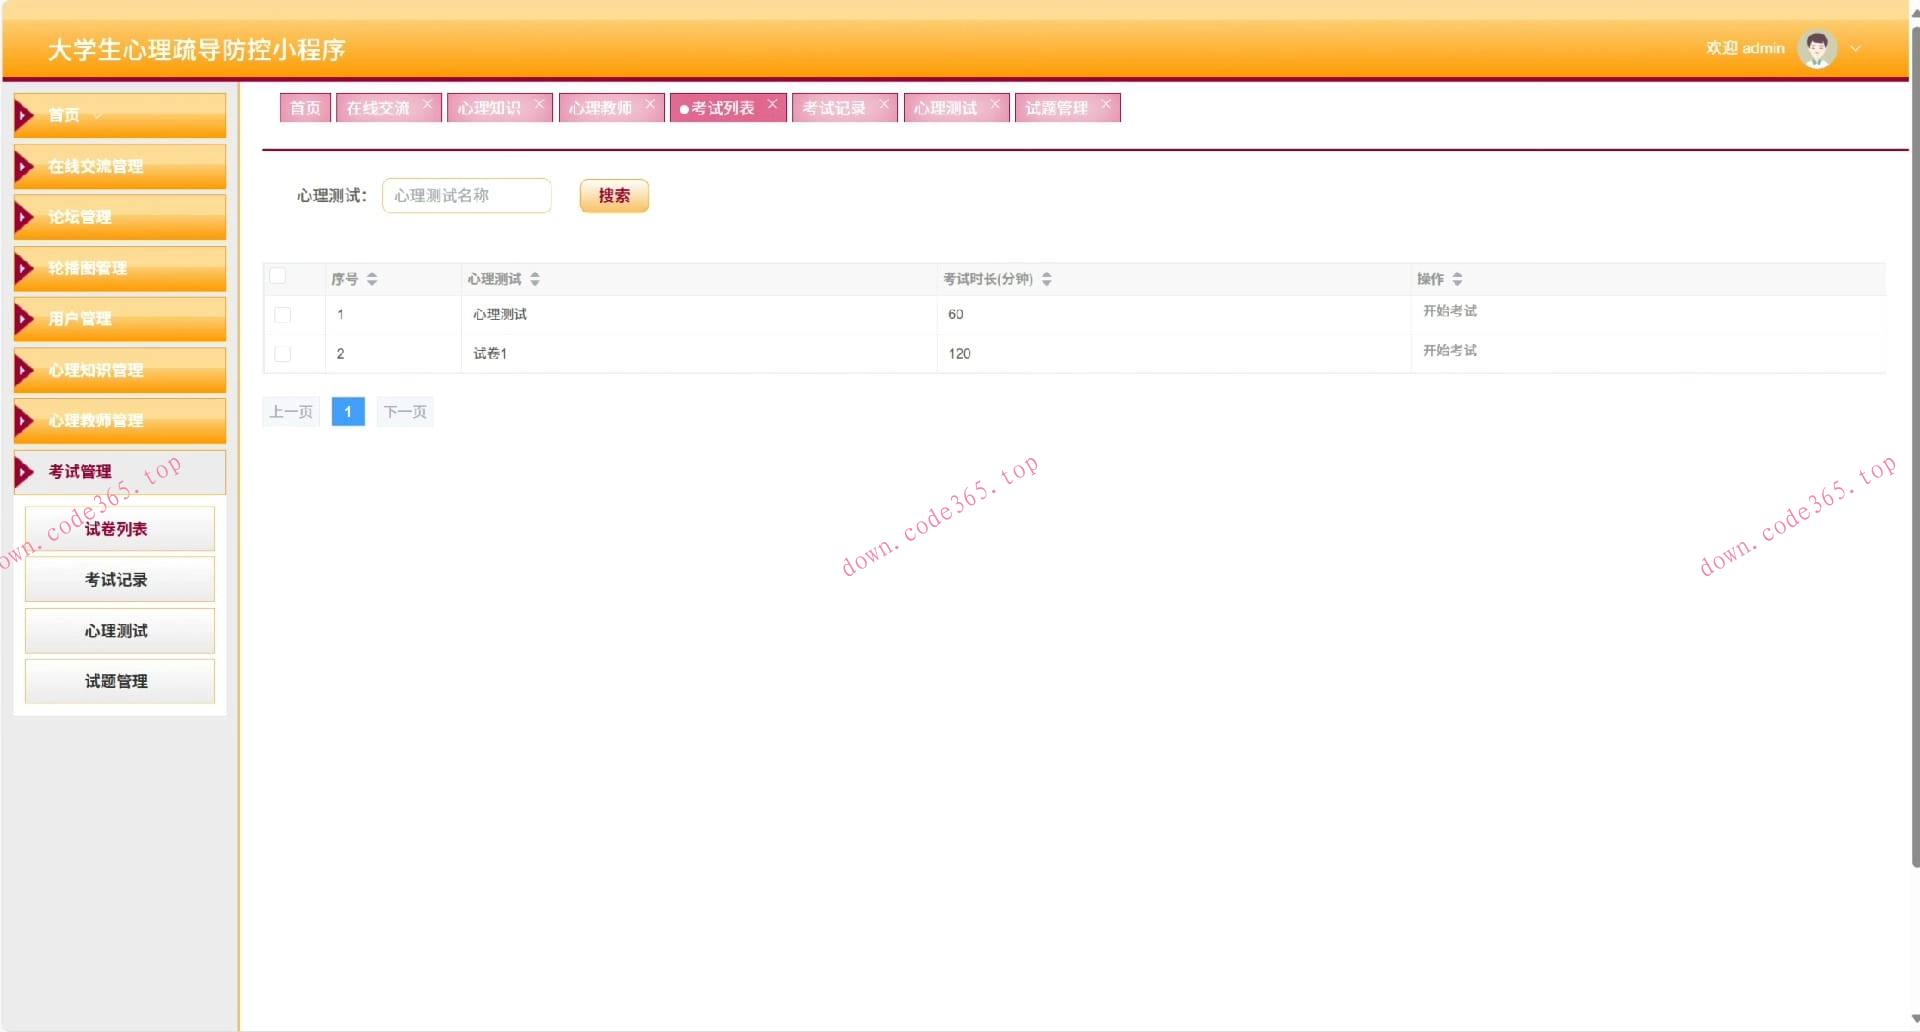The image size is (1920, 1032).
Task: Click 开始考试 link for 试卷1
Action: click(1449, 350)
